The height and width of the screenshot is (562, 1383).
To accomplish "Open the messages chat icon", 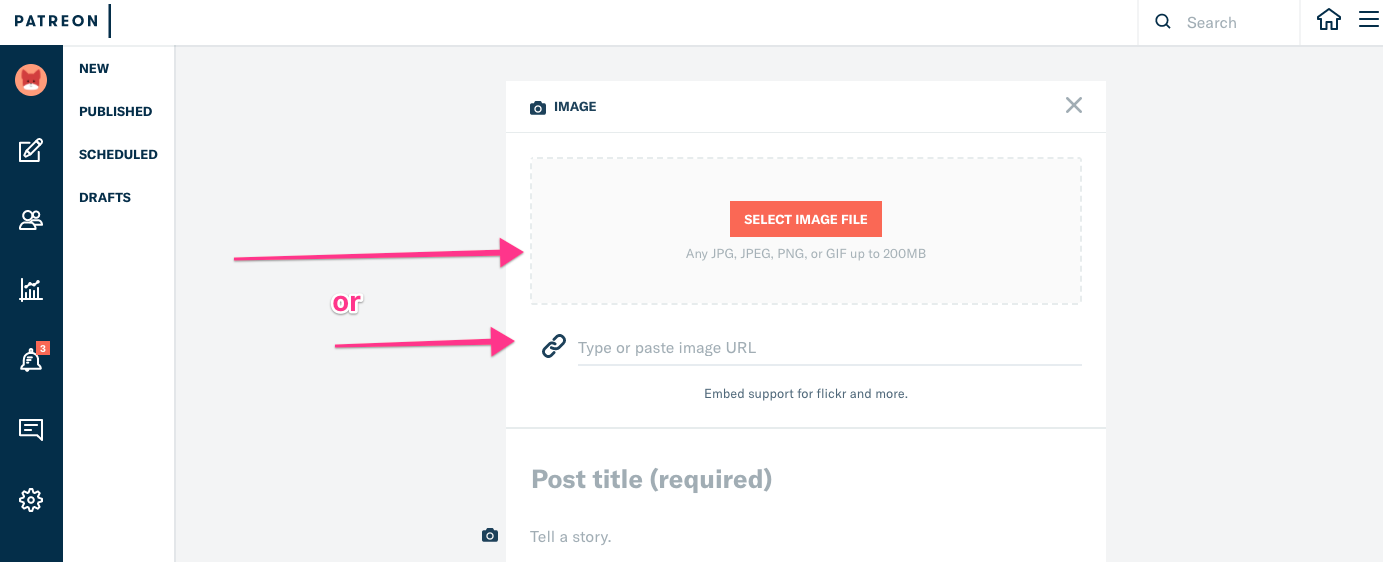I will pyautogui.click(x=31, y=430).
